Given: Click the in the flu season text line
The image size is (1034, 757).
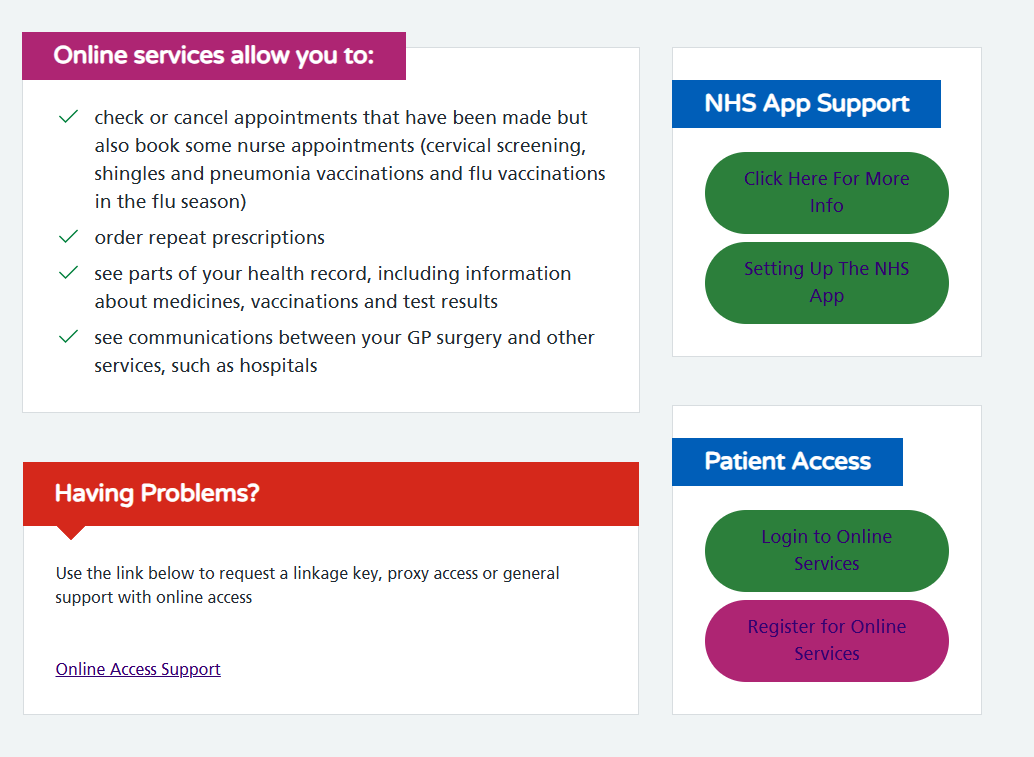Looking at the screenshot, I should pyautogui.click(x=170, y=202).
